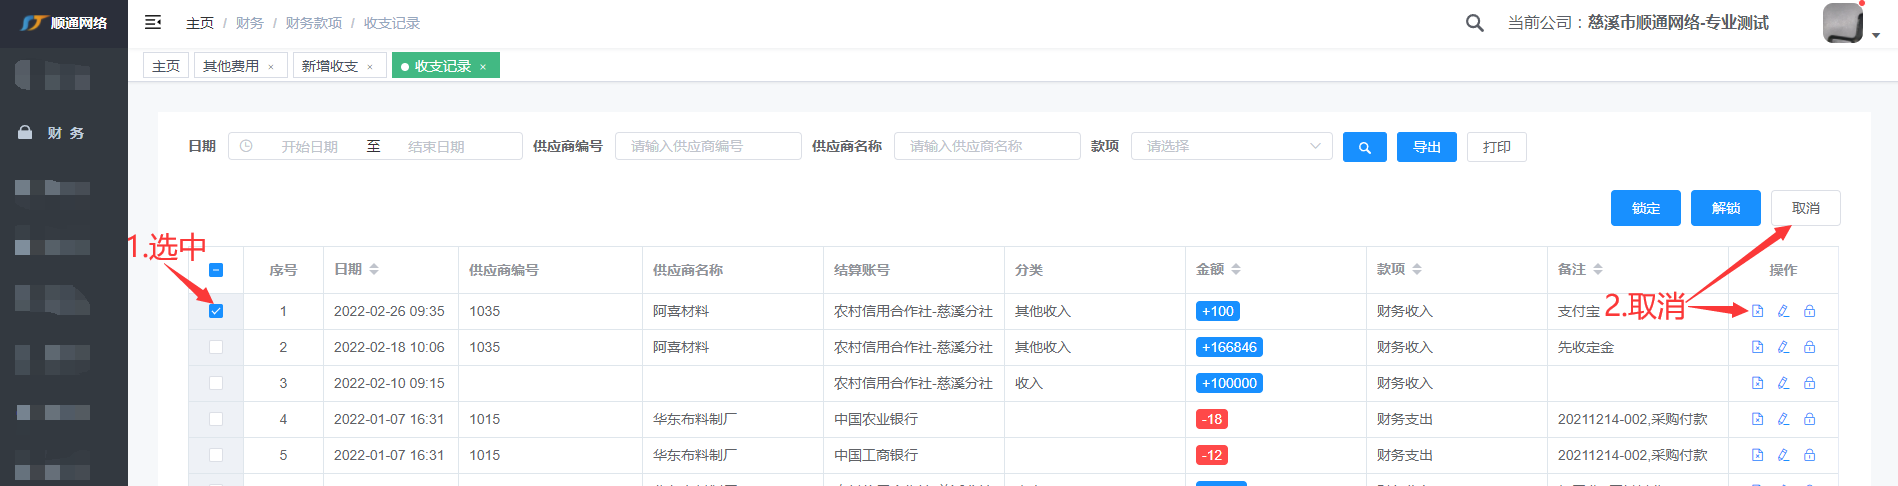Click the lock icon for row 3
The width and height of the screenshot is (1898, 486).
click(x=1809, y=383)
